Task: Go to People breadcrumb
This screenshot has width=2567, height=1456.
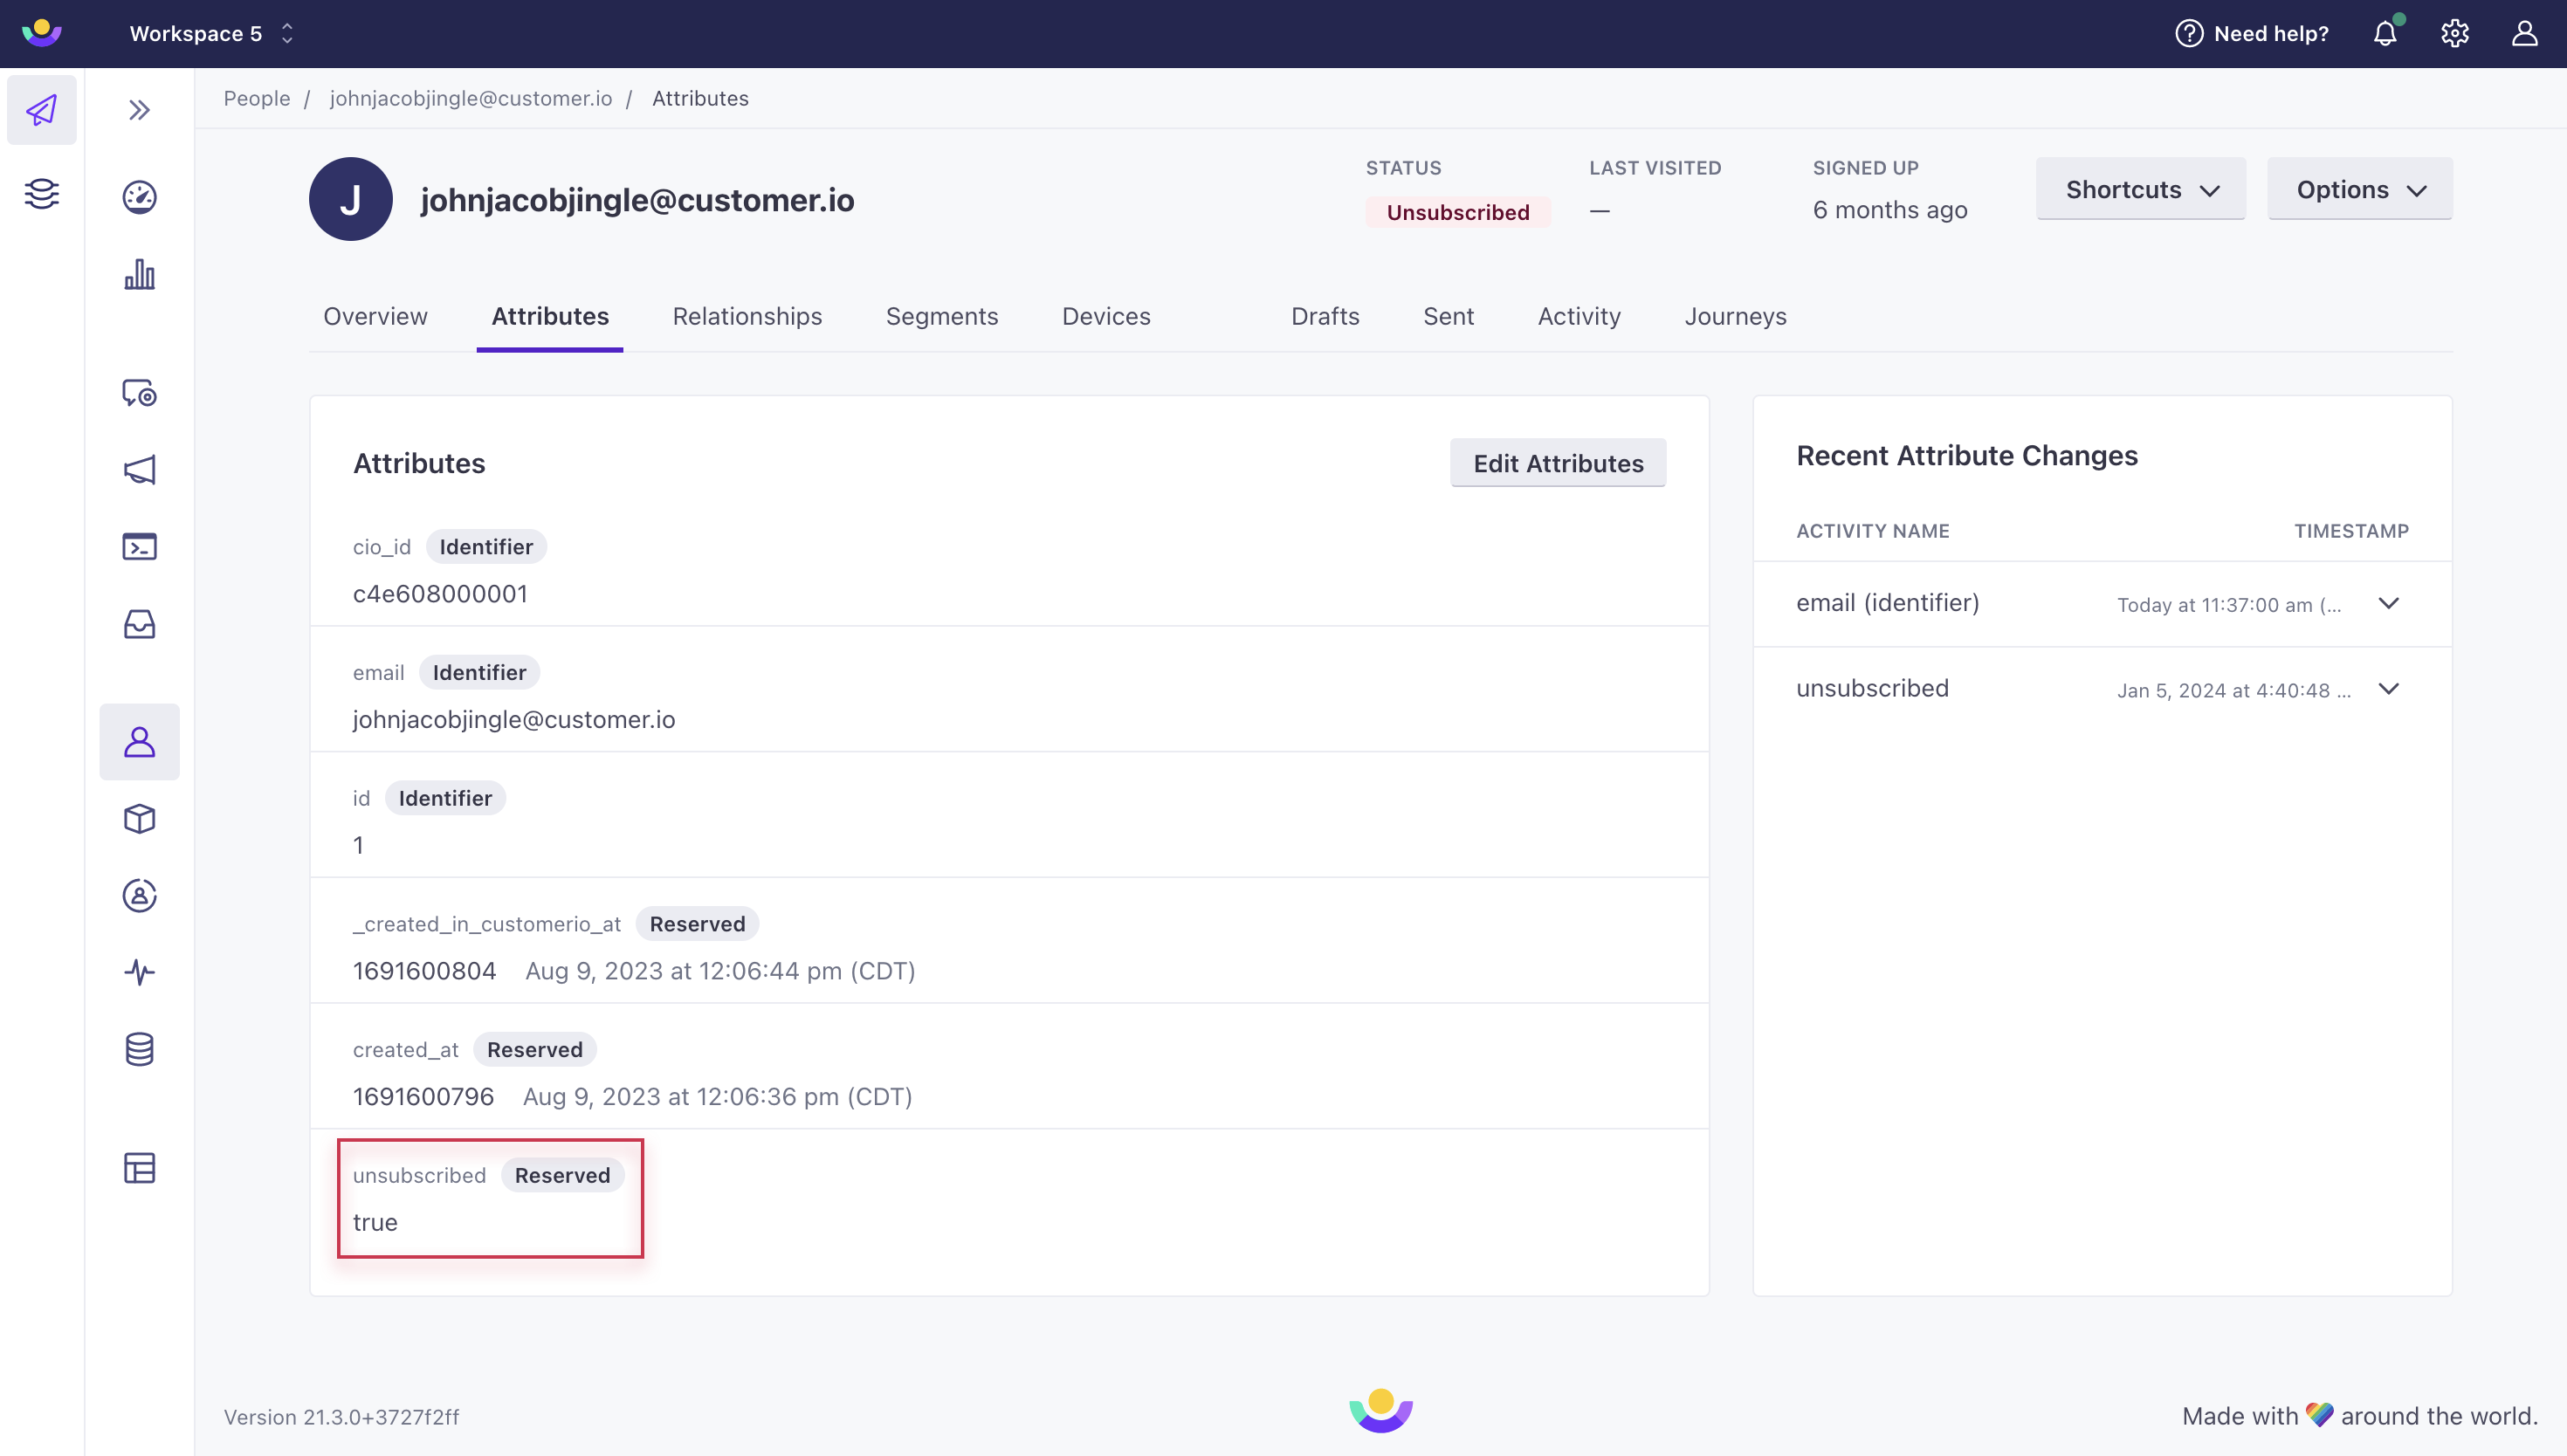Action: [x=257, y=98]
